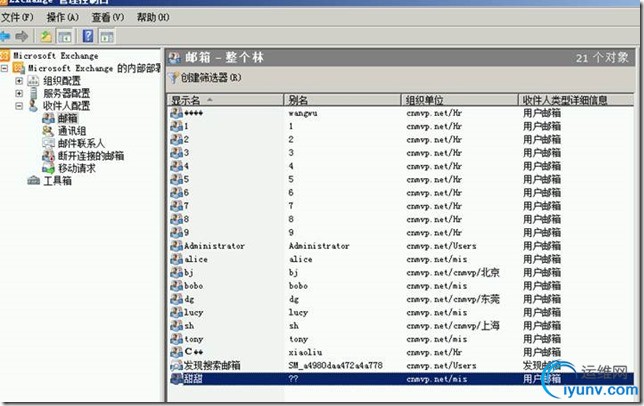Click the mailbox icon of row 7
Image resolution: width=644 pixels, height=406 pixels.
[x=177, y=206]
